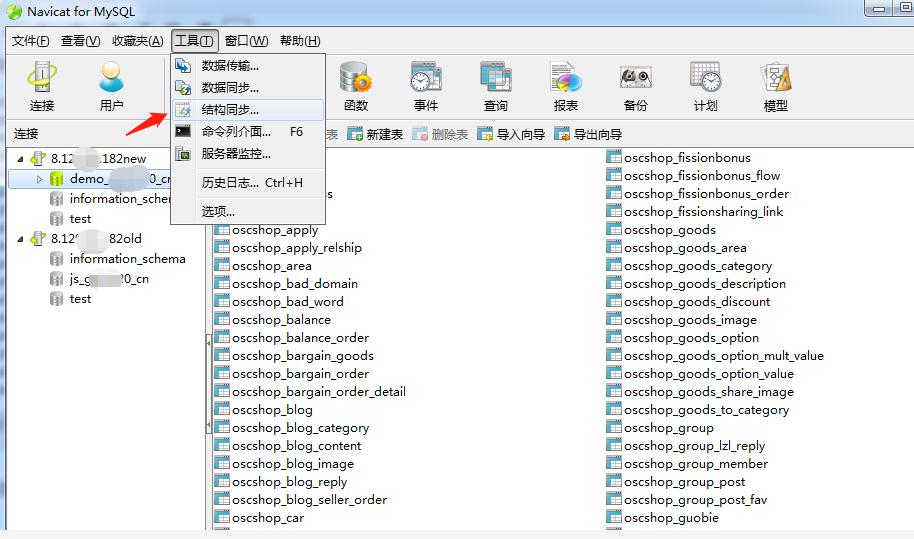The width and height of the screenshot is (914, 539).
Task: Open 历史日志 history log menu entry
Action: click(248, 182)
